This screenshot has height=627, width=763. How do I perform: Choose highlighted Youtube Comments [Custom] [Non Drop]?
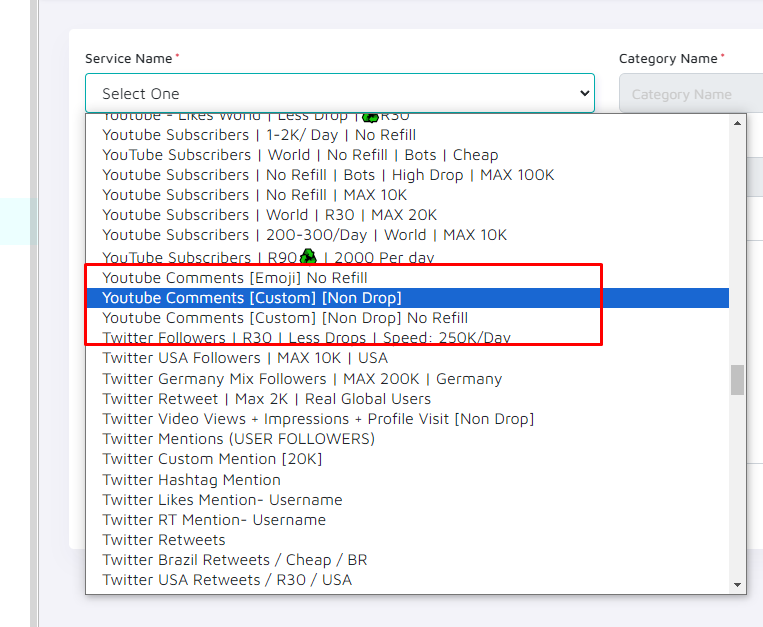tap(407, 298)
